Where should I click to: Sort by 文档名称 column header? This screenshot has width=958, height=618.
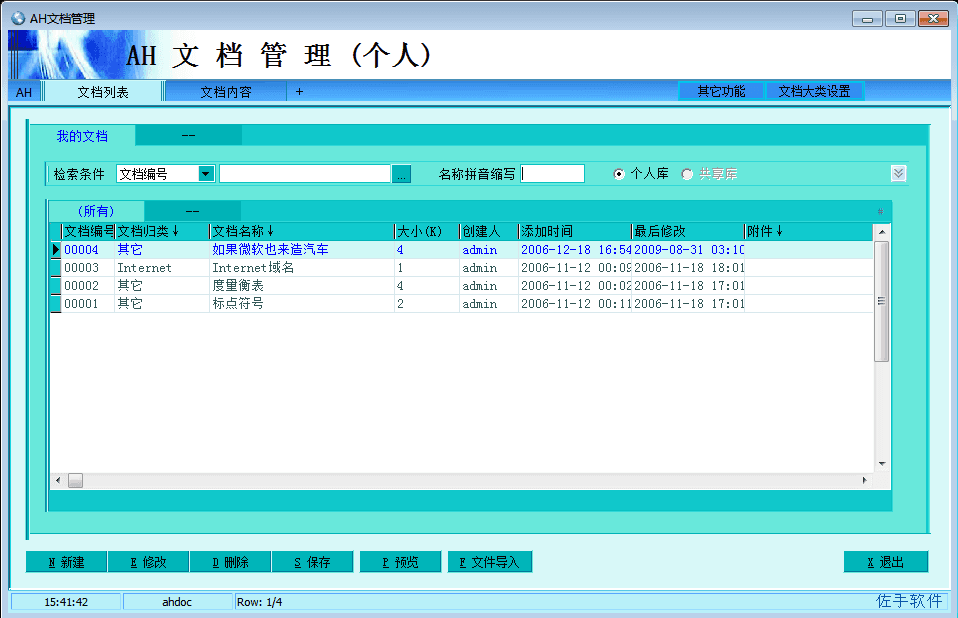click(x=242, y=232)
